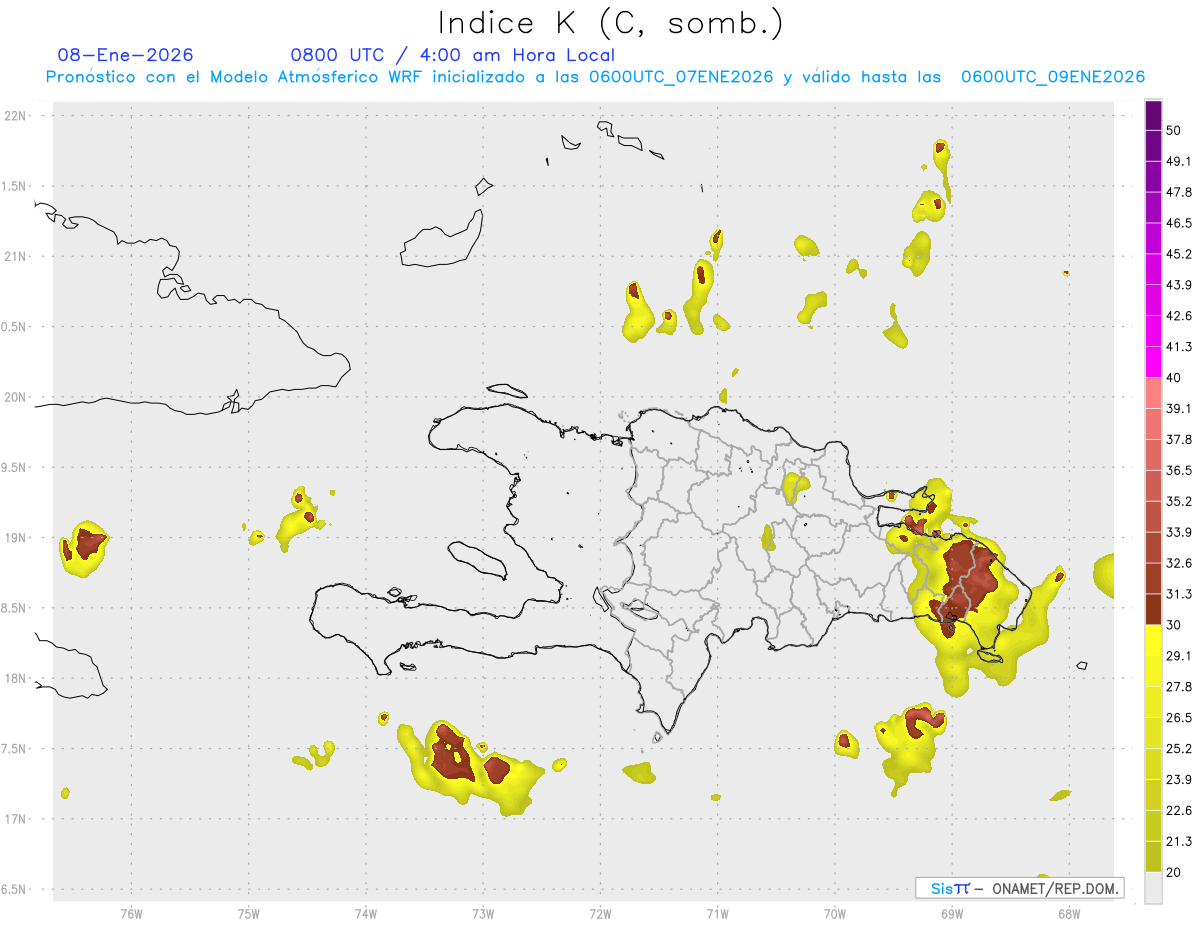Pick the grey colorbar segment below 20
The height and width of the screenshot is (927, 1200).
(1153, 887)
